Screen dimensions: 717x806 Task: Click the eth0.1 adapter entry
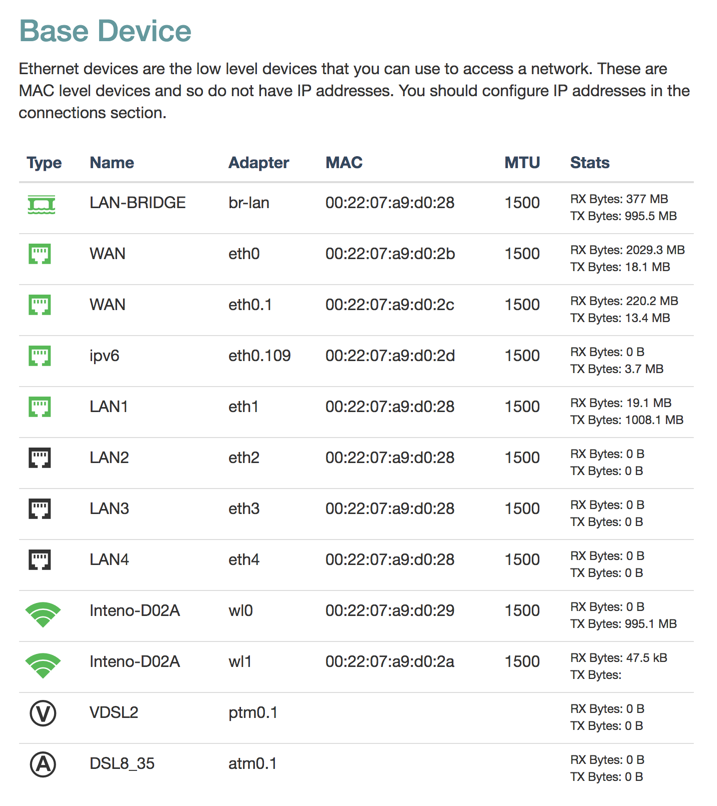(250, 305)
